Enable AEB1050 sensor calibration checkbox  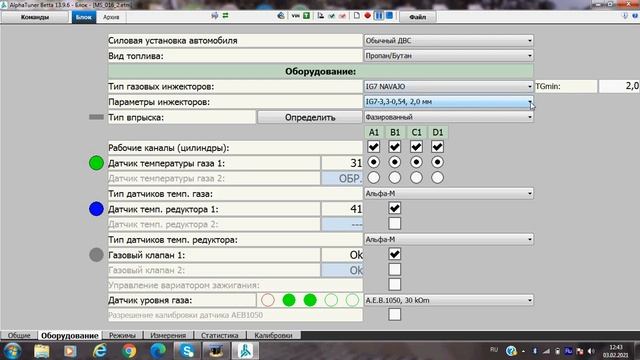tap(395, 314)
